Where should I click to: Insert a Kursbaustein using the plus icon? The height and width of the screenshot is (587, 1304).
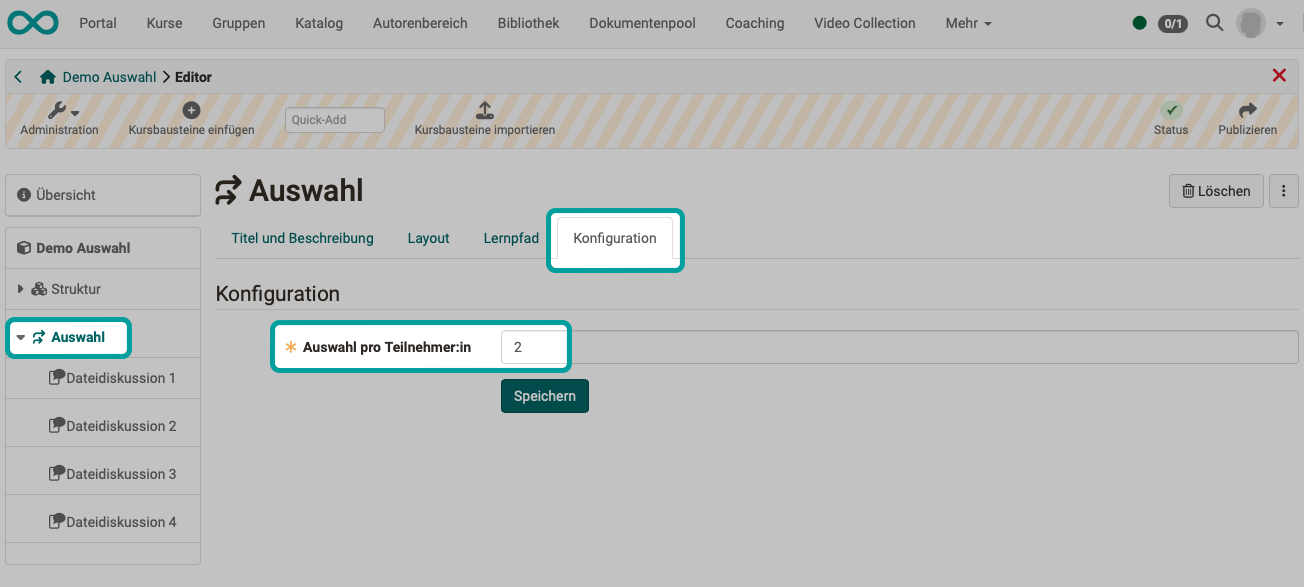tap(191, 110)
